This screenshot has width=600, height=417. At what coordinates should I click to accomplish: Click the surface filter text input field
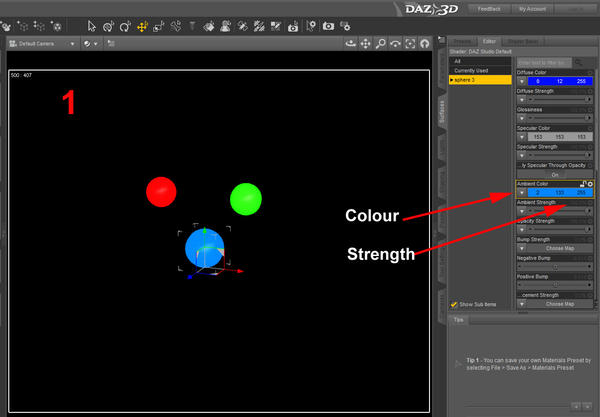click(x=544, y=62)
